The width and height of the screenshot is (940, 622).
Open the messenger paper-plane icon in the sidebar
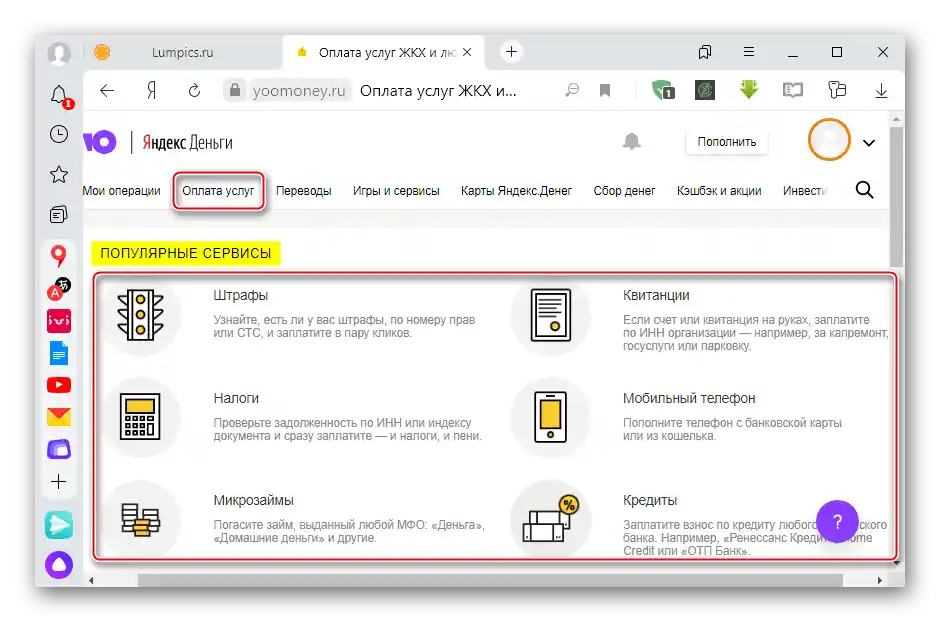[x=59, y=525]
